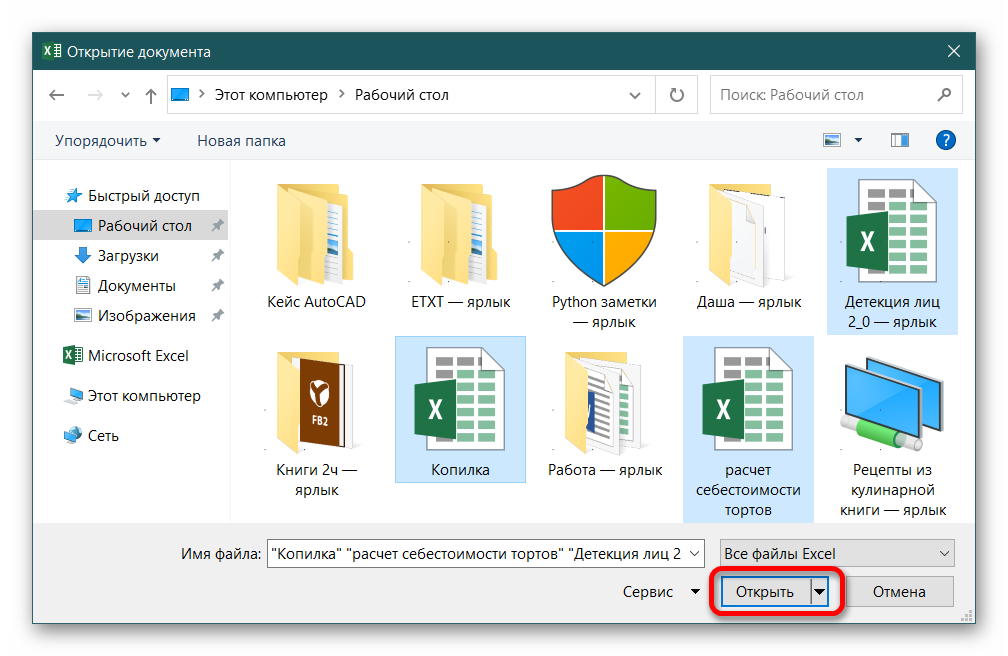Select the 'Детекция лиц 2_0 — ярлык' Excel file
Image resolution: width=1008 pixels, height=656 pixels.
(x=892, y=251)
